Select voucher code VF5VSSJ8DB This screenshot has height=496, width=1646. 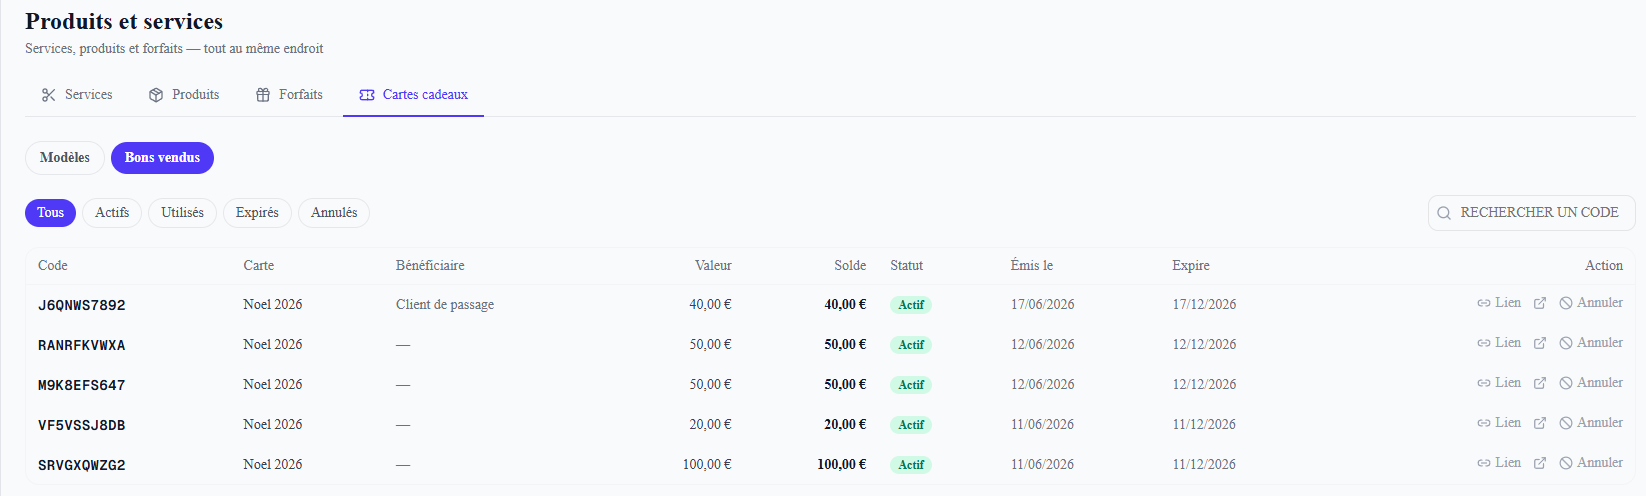tap(82, 425)
